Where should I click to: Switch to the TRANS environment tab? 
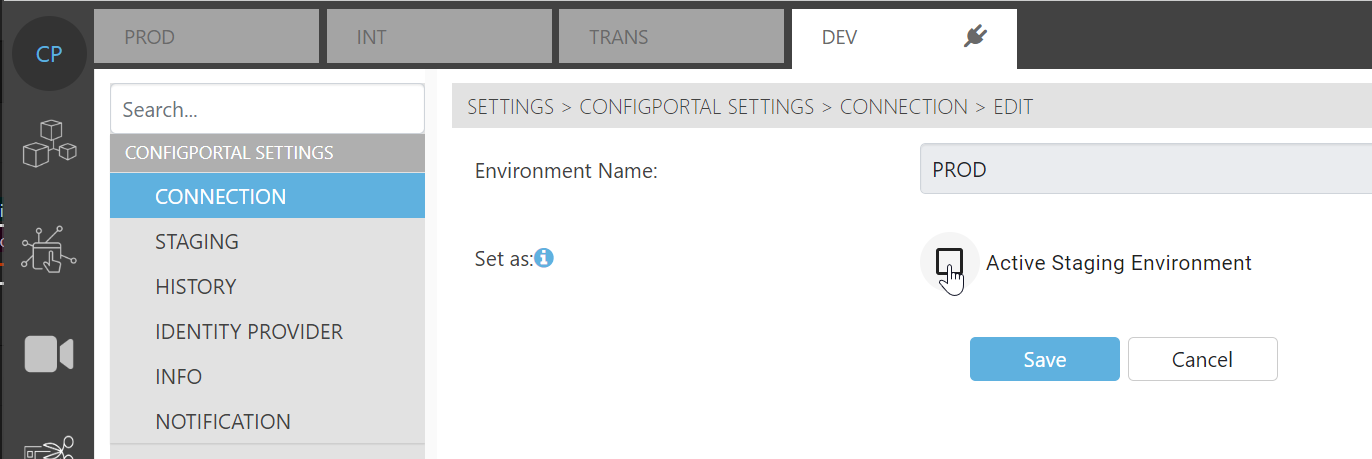click(x=671, y=38)
